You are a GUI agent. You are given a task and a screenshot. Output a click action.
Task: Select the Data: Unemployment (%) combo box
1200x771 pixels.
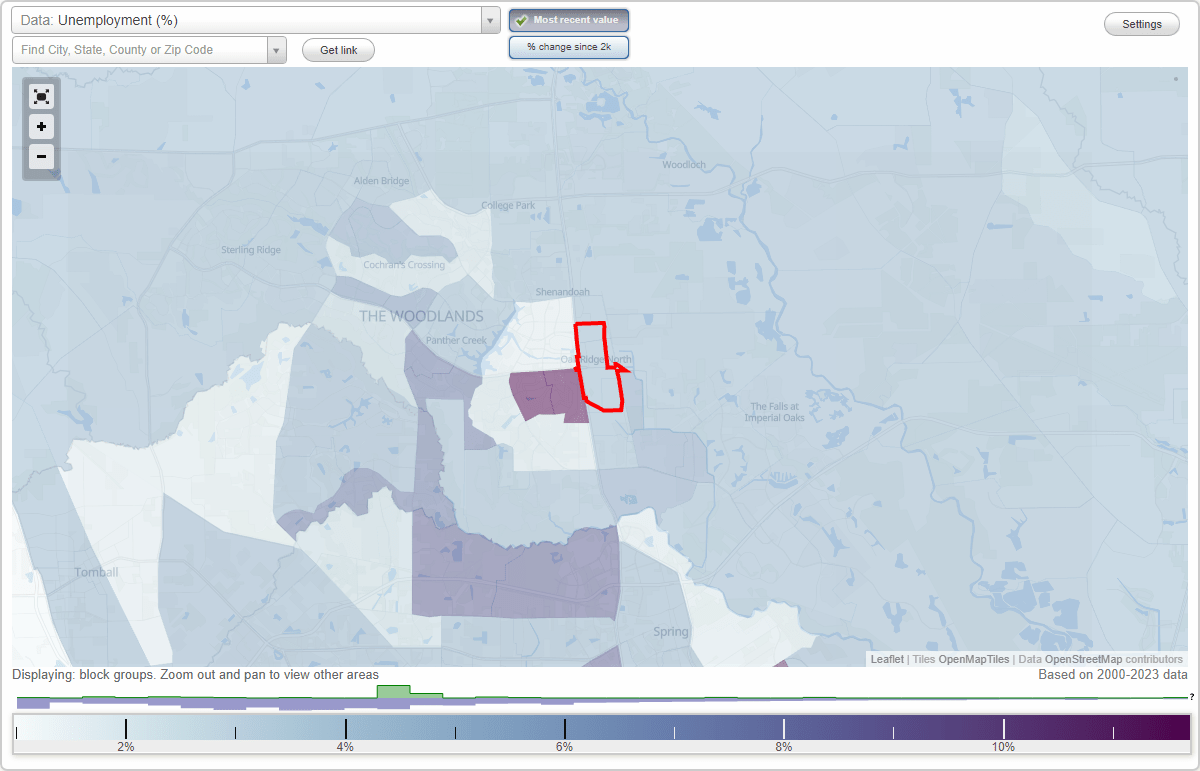256,20
